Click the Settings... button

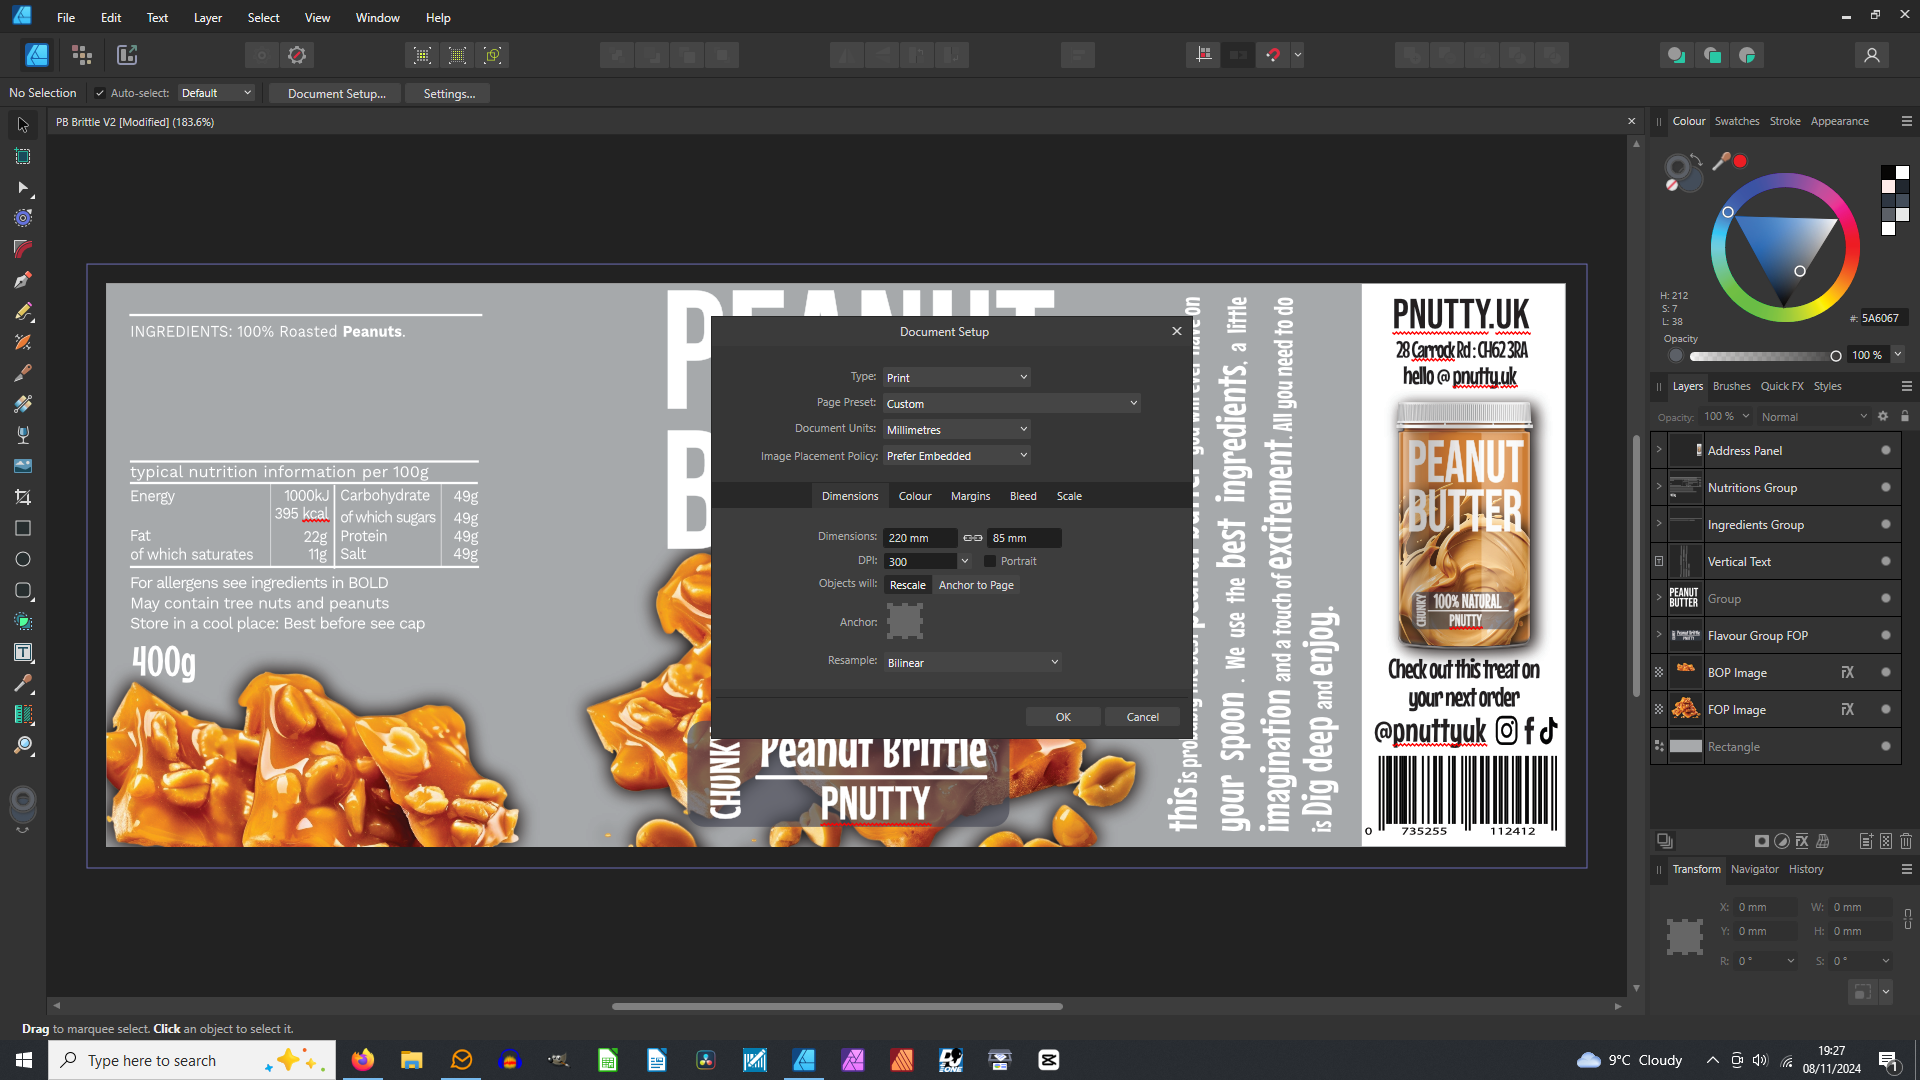tap(449, 93)
